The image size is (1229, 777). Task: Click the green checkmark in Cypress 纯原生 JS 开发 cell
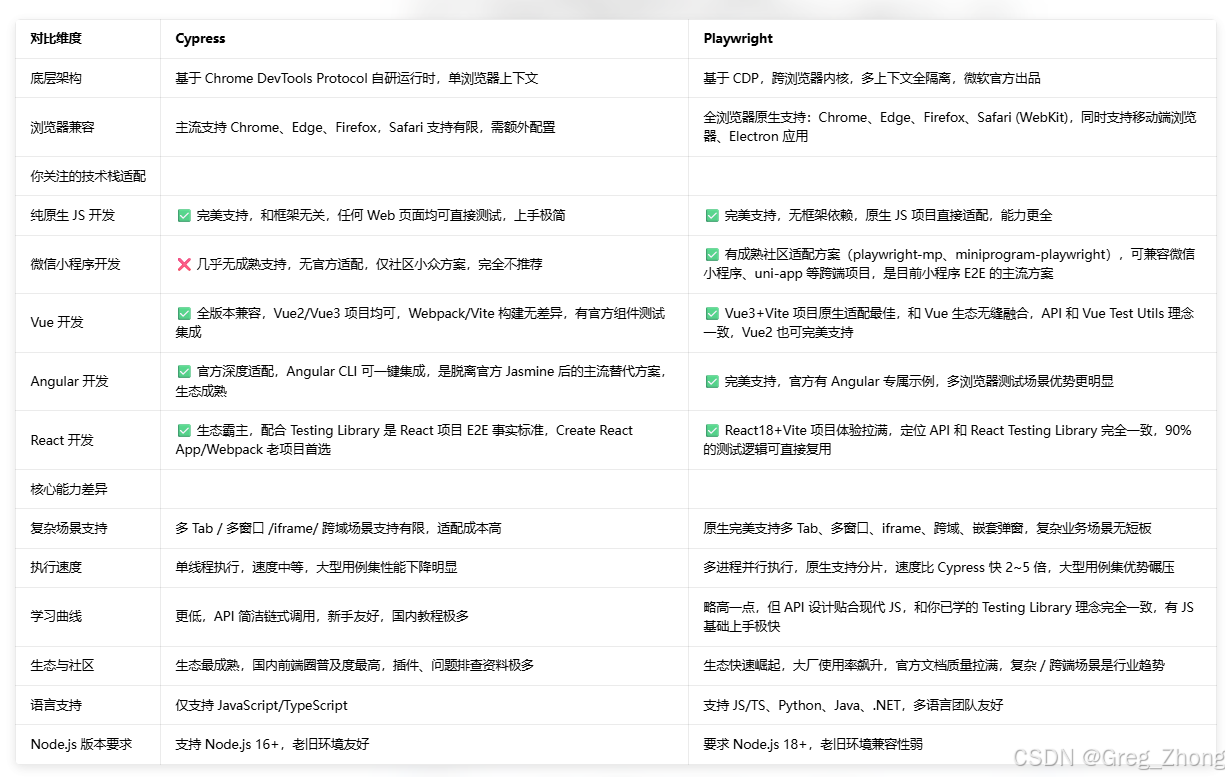click(184, 215)
